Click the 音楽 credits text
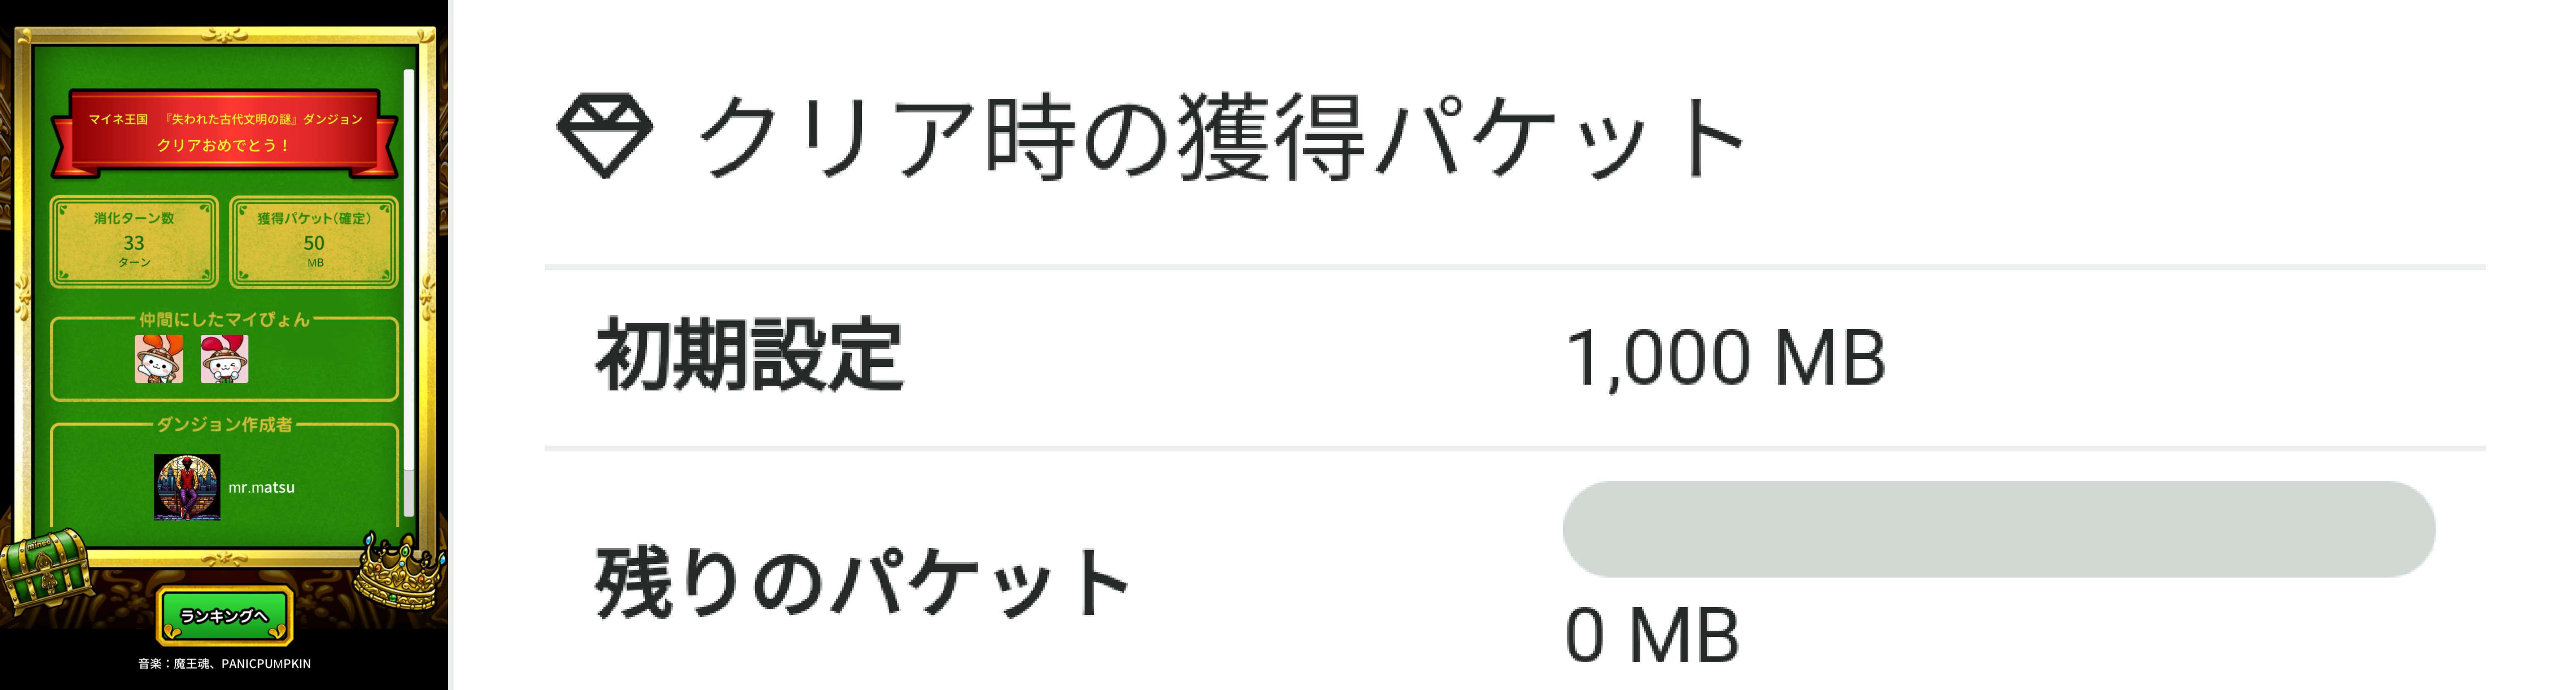 click(x=224, y=664)
